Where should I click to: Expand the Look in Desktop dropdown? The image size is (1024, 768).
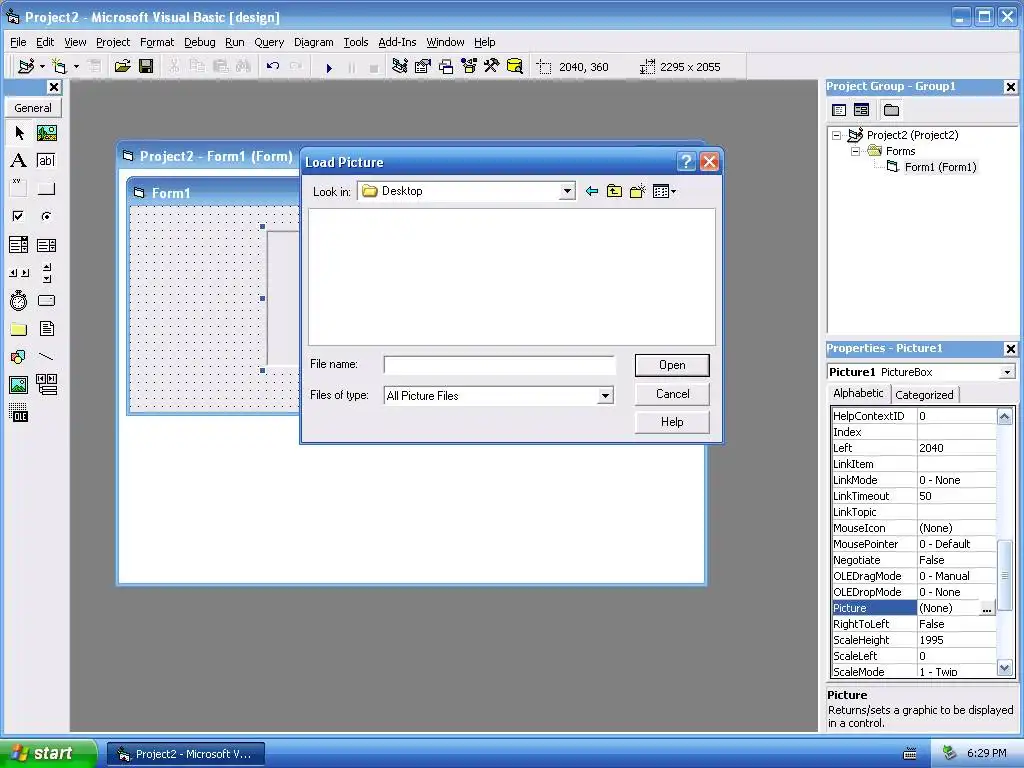[567, 191]
